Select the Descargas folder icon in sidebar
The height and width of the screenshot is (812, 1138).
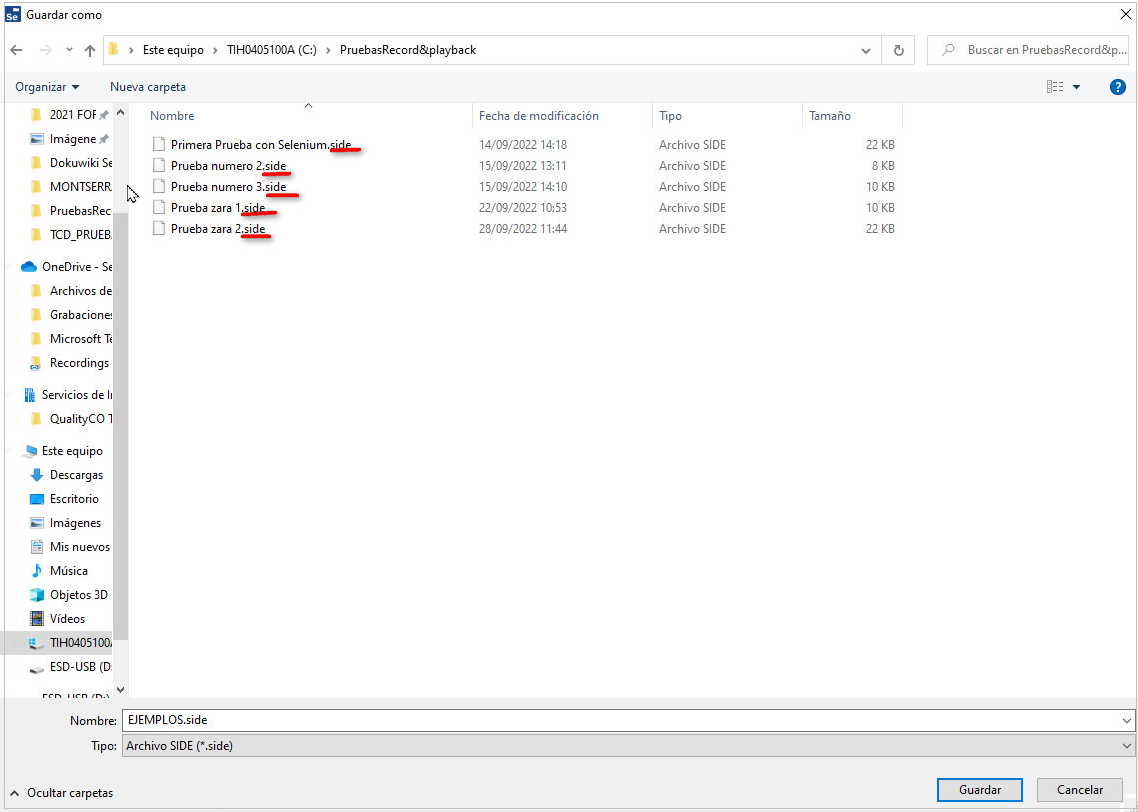click(x=37, y=475)
